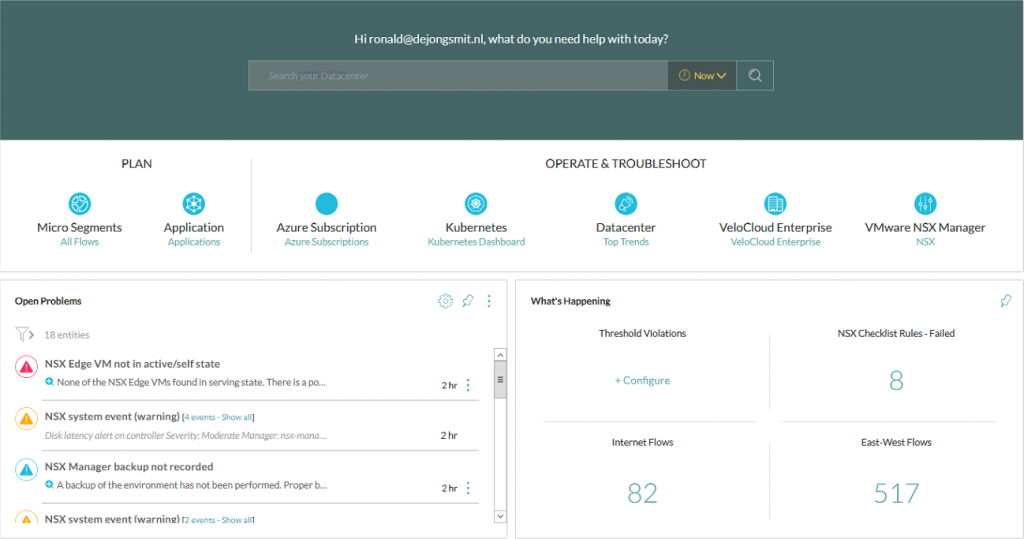1024x539 pixels.
Task: Click the Application icon under PLAN
Action: pyautogui.click(x=194, y=204)
